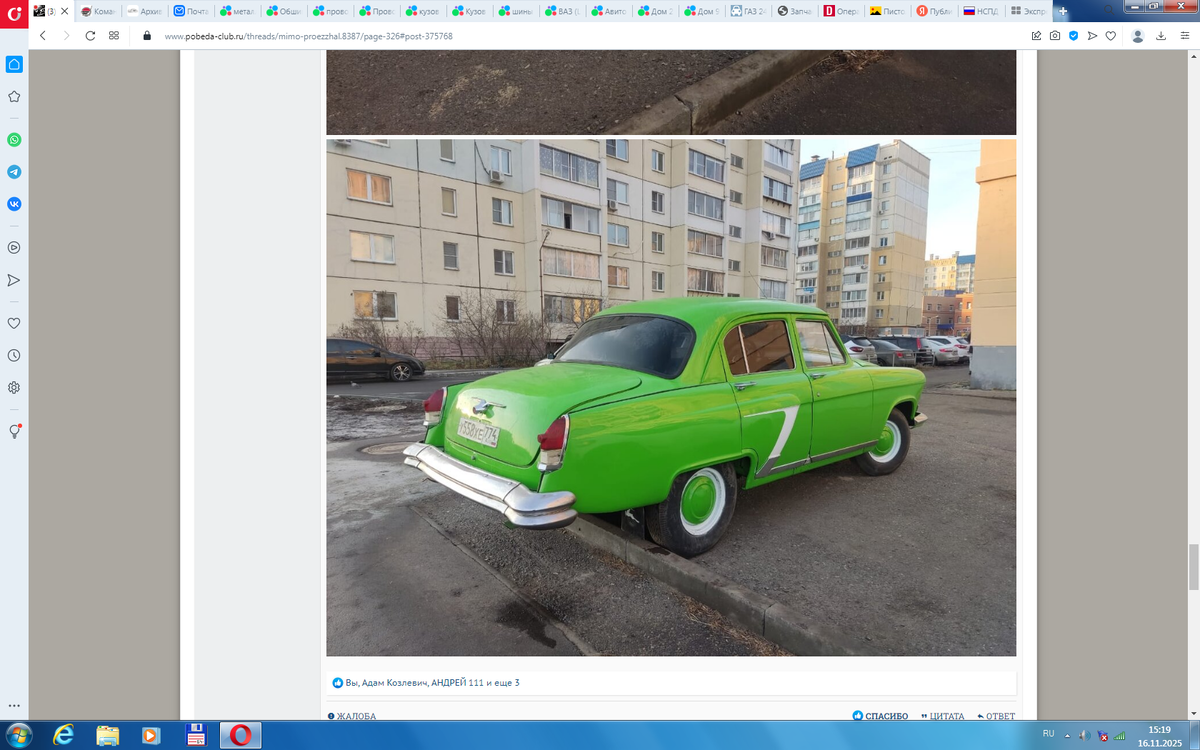This screenshot has height=750, width=1200.
Task: Open the Opera browser history clock icon
Action: pos(14,355)
